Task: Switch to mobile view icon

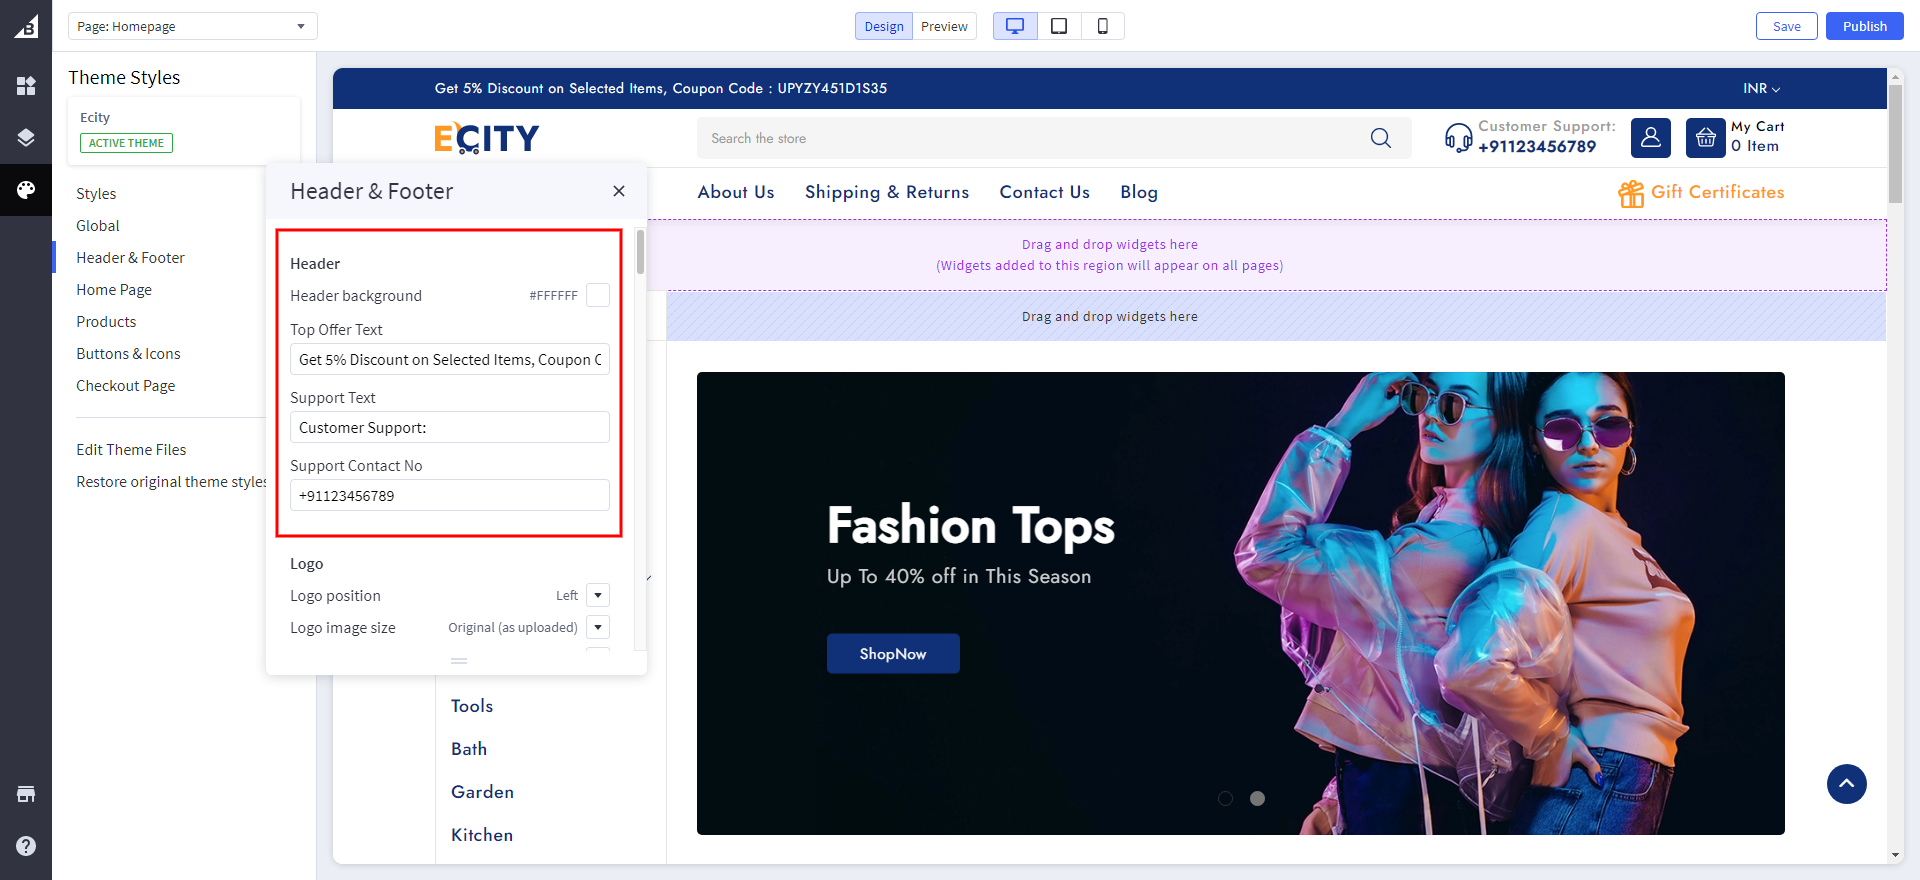Action: (1102, 26)
